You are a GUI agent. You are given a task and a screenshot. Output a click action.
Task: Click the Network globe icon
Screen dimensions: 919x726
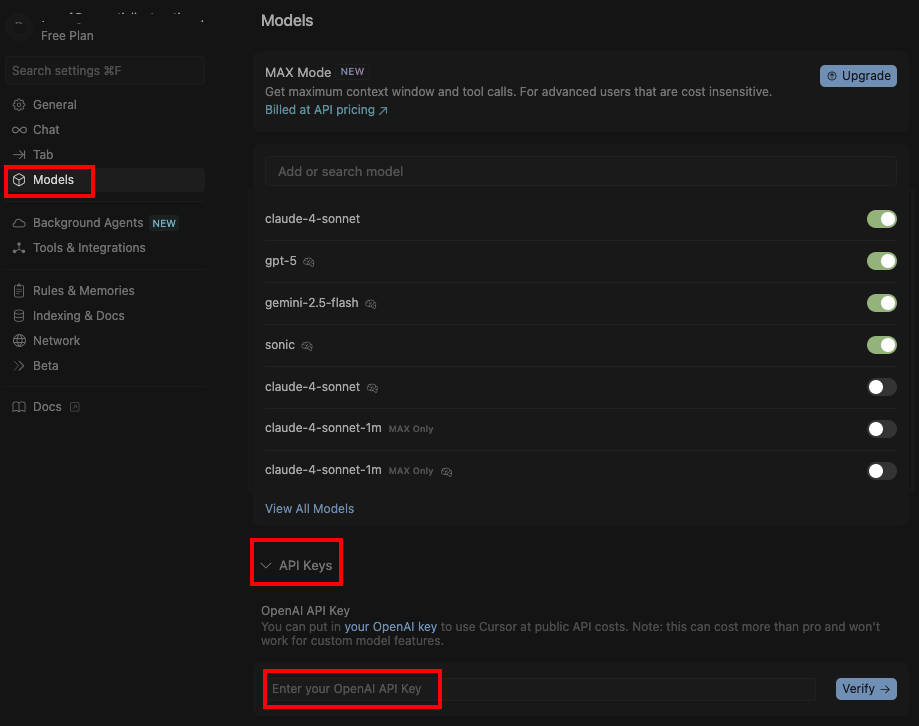coord(19,341)
